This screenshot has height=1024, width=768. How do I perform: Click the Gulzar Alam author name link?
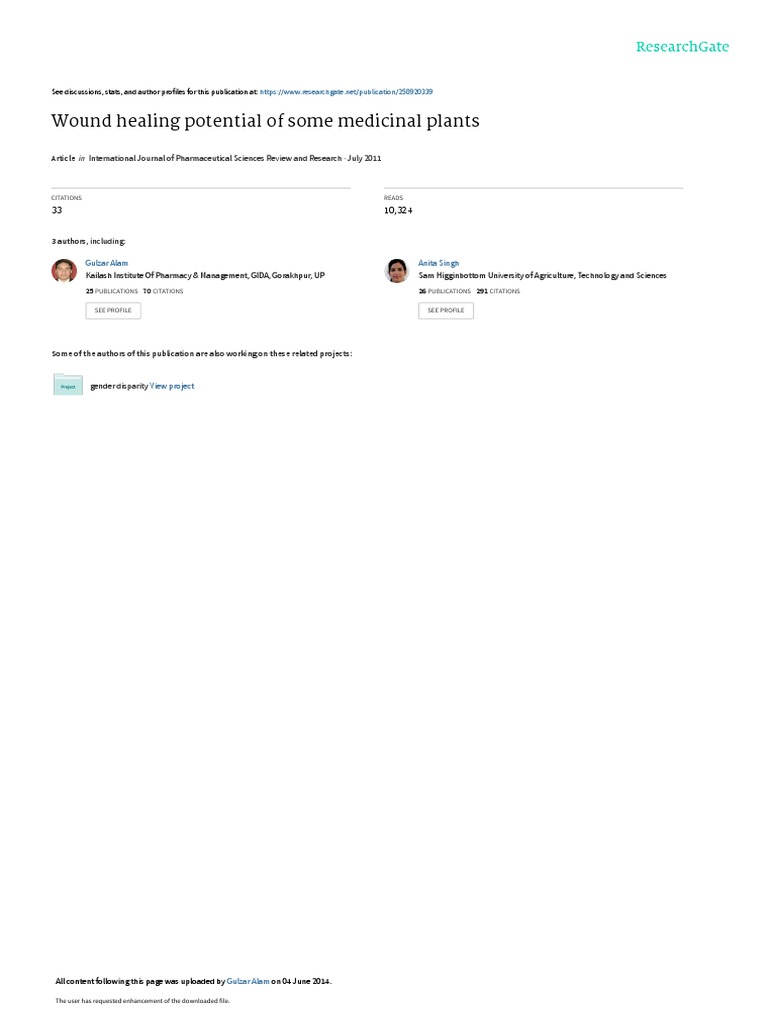click(106, 263)
